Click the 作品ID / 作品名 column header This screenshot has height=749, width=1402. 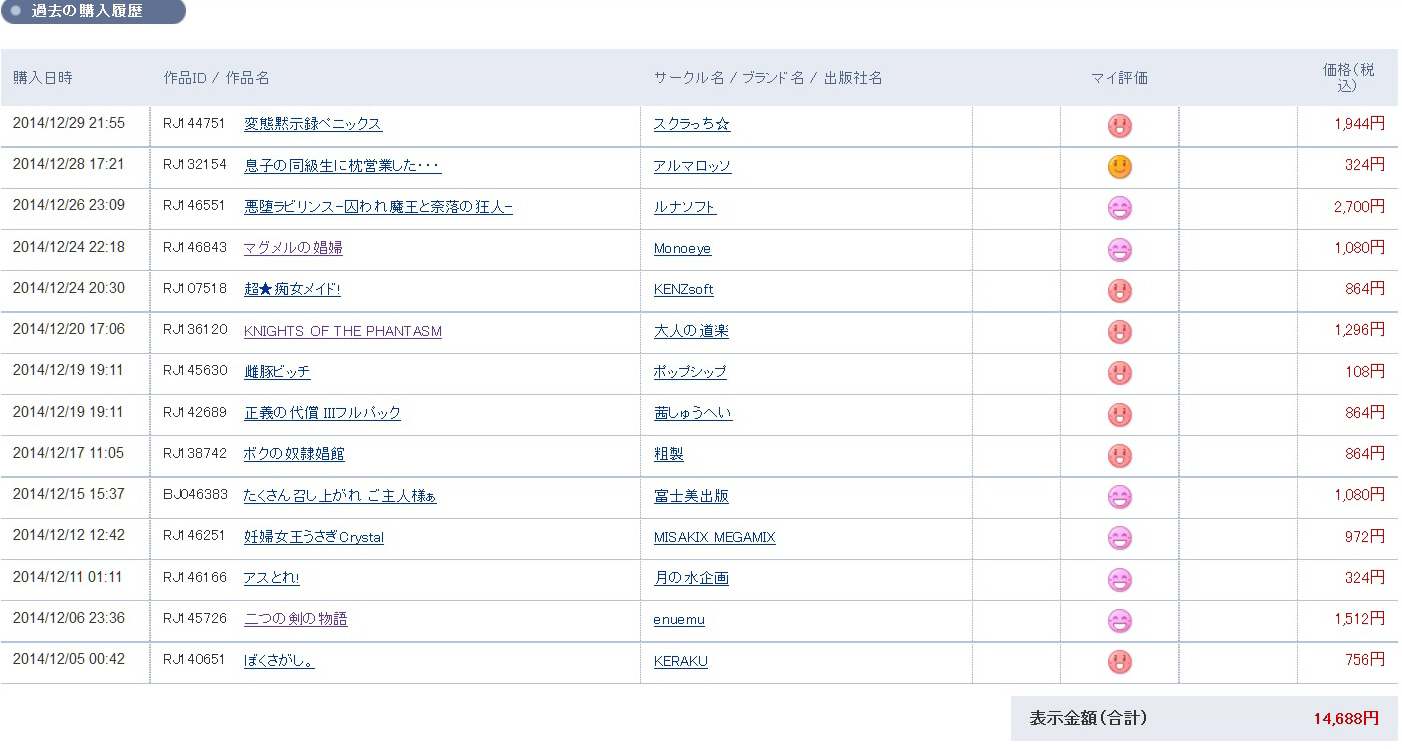217,78
